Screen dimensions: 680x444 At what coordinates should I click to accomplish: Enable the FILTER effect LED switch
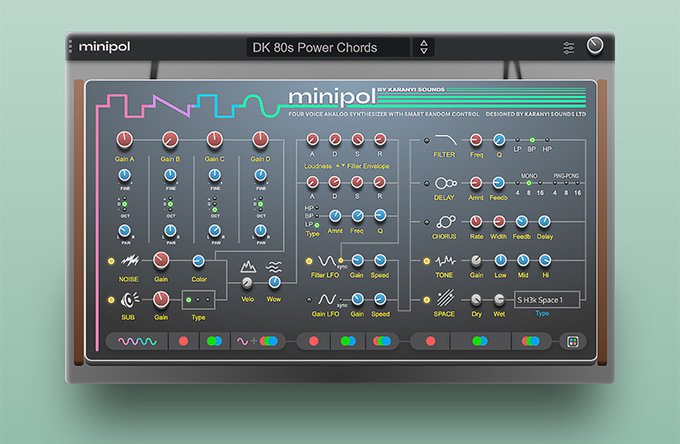427,141
